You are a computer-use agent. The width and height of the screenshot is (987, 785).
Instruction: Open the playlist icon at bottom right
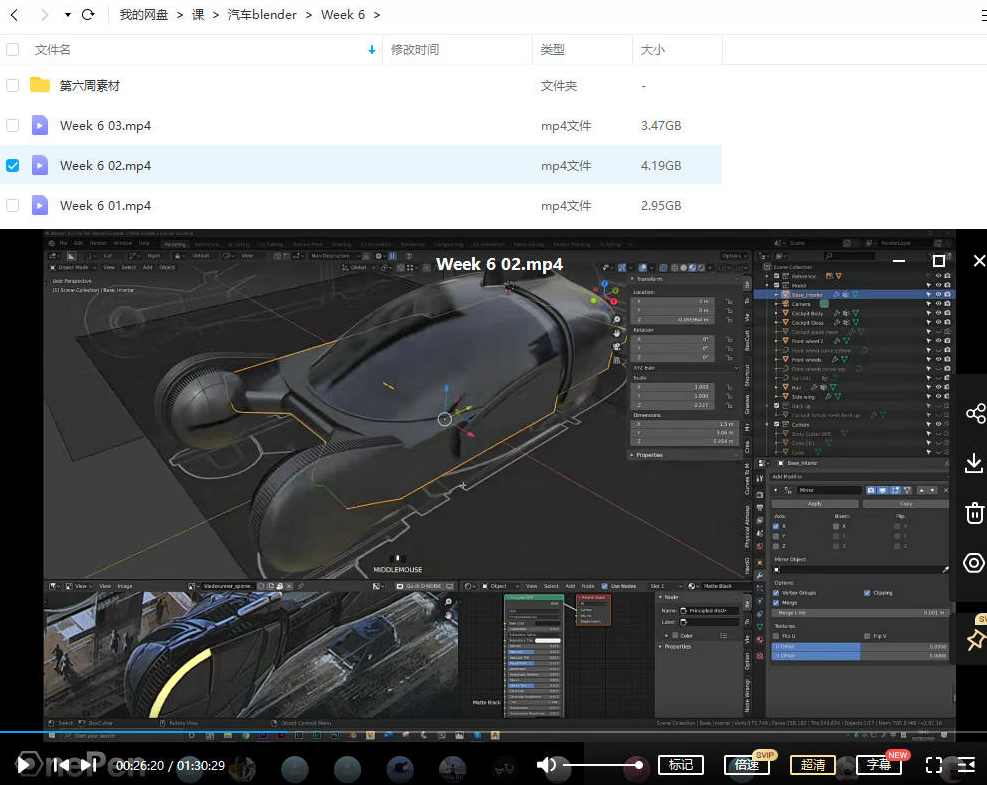click(966, 765)
